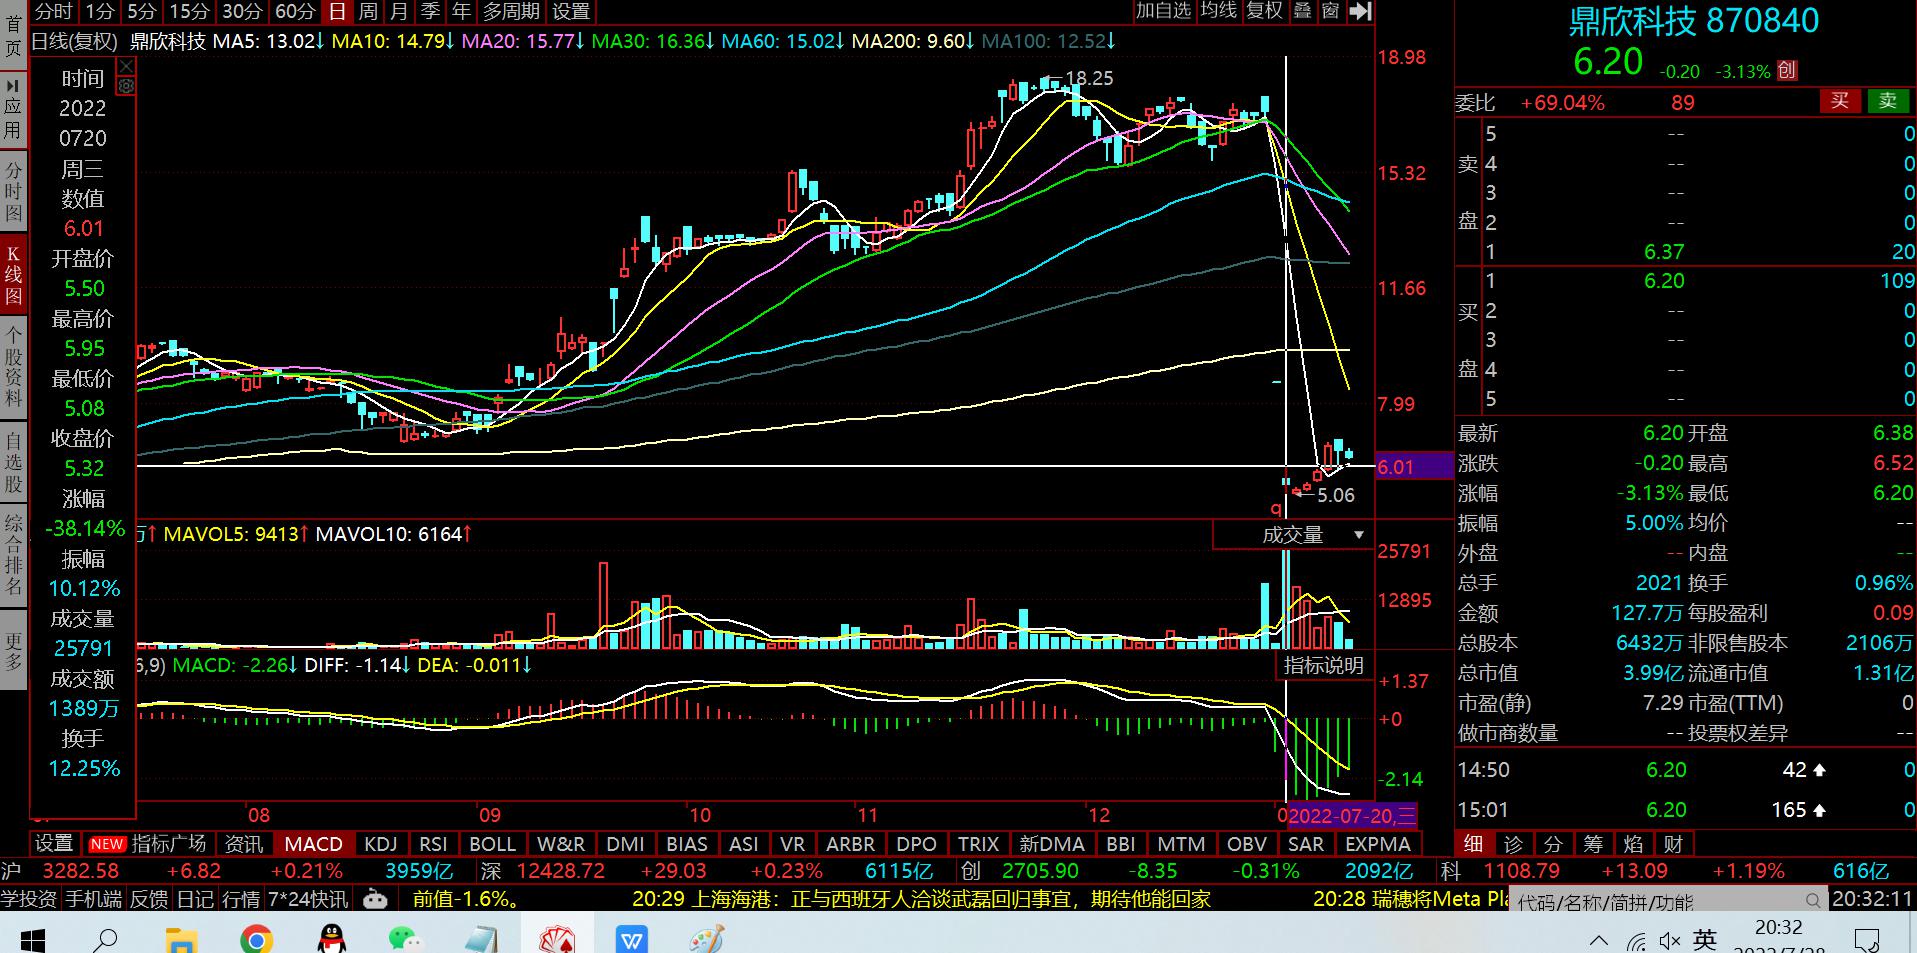Screen dimensions: 1917x953
Task: Open WeChat from taskbar
Action: click(x=405, y=939)
